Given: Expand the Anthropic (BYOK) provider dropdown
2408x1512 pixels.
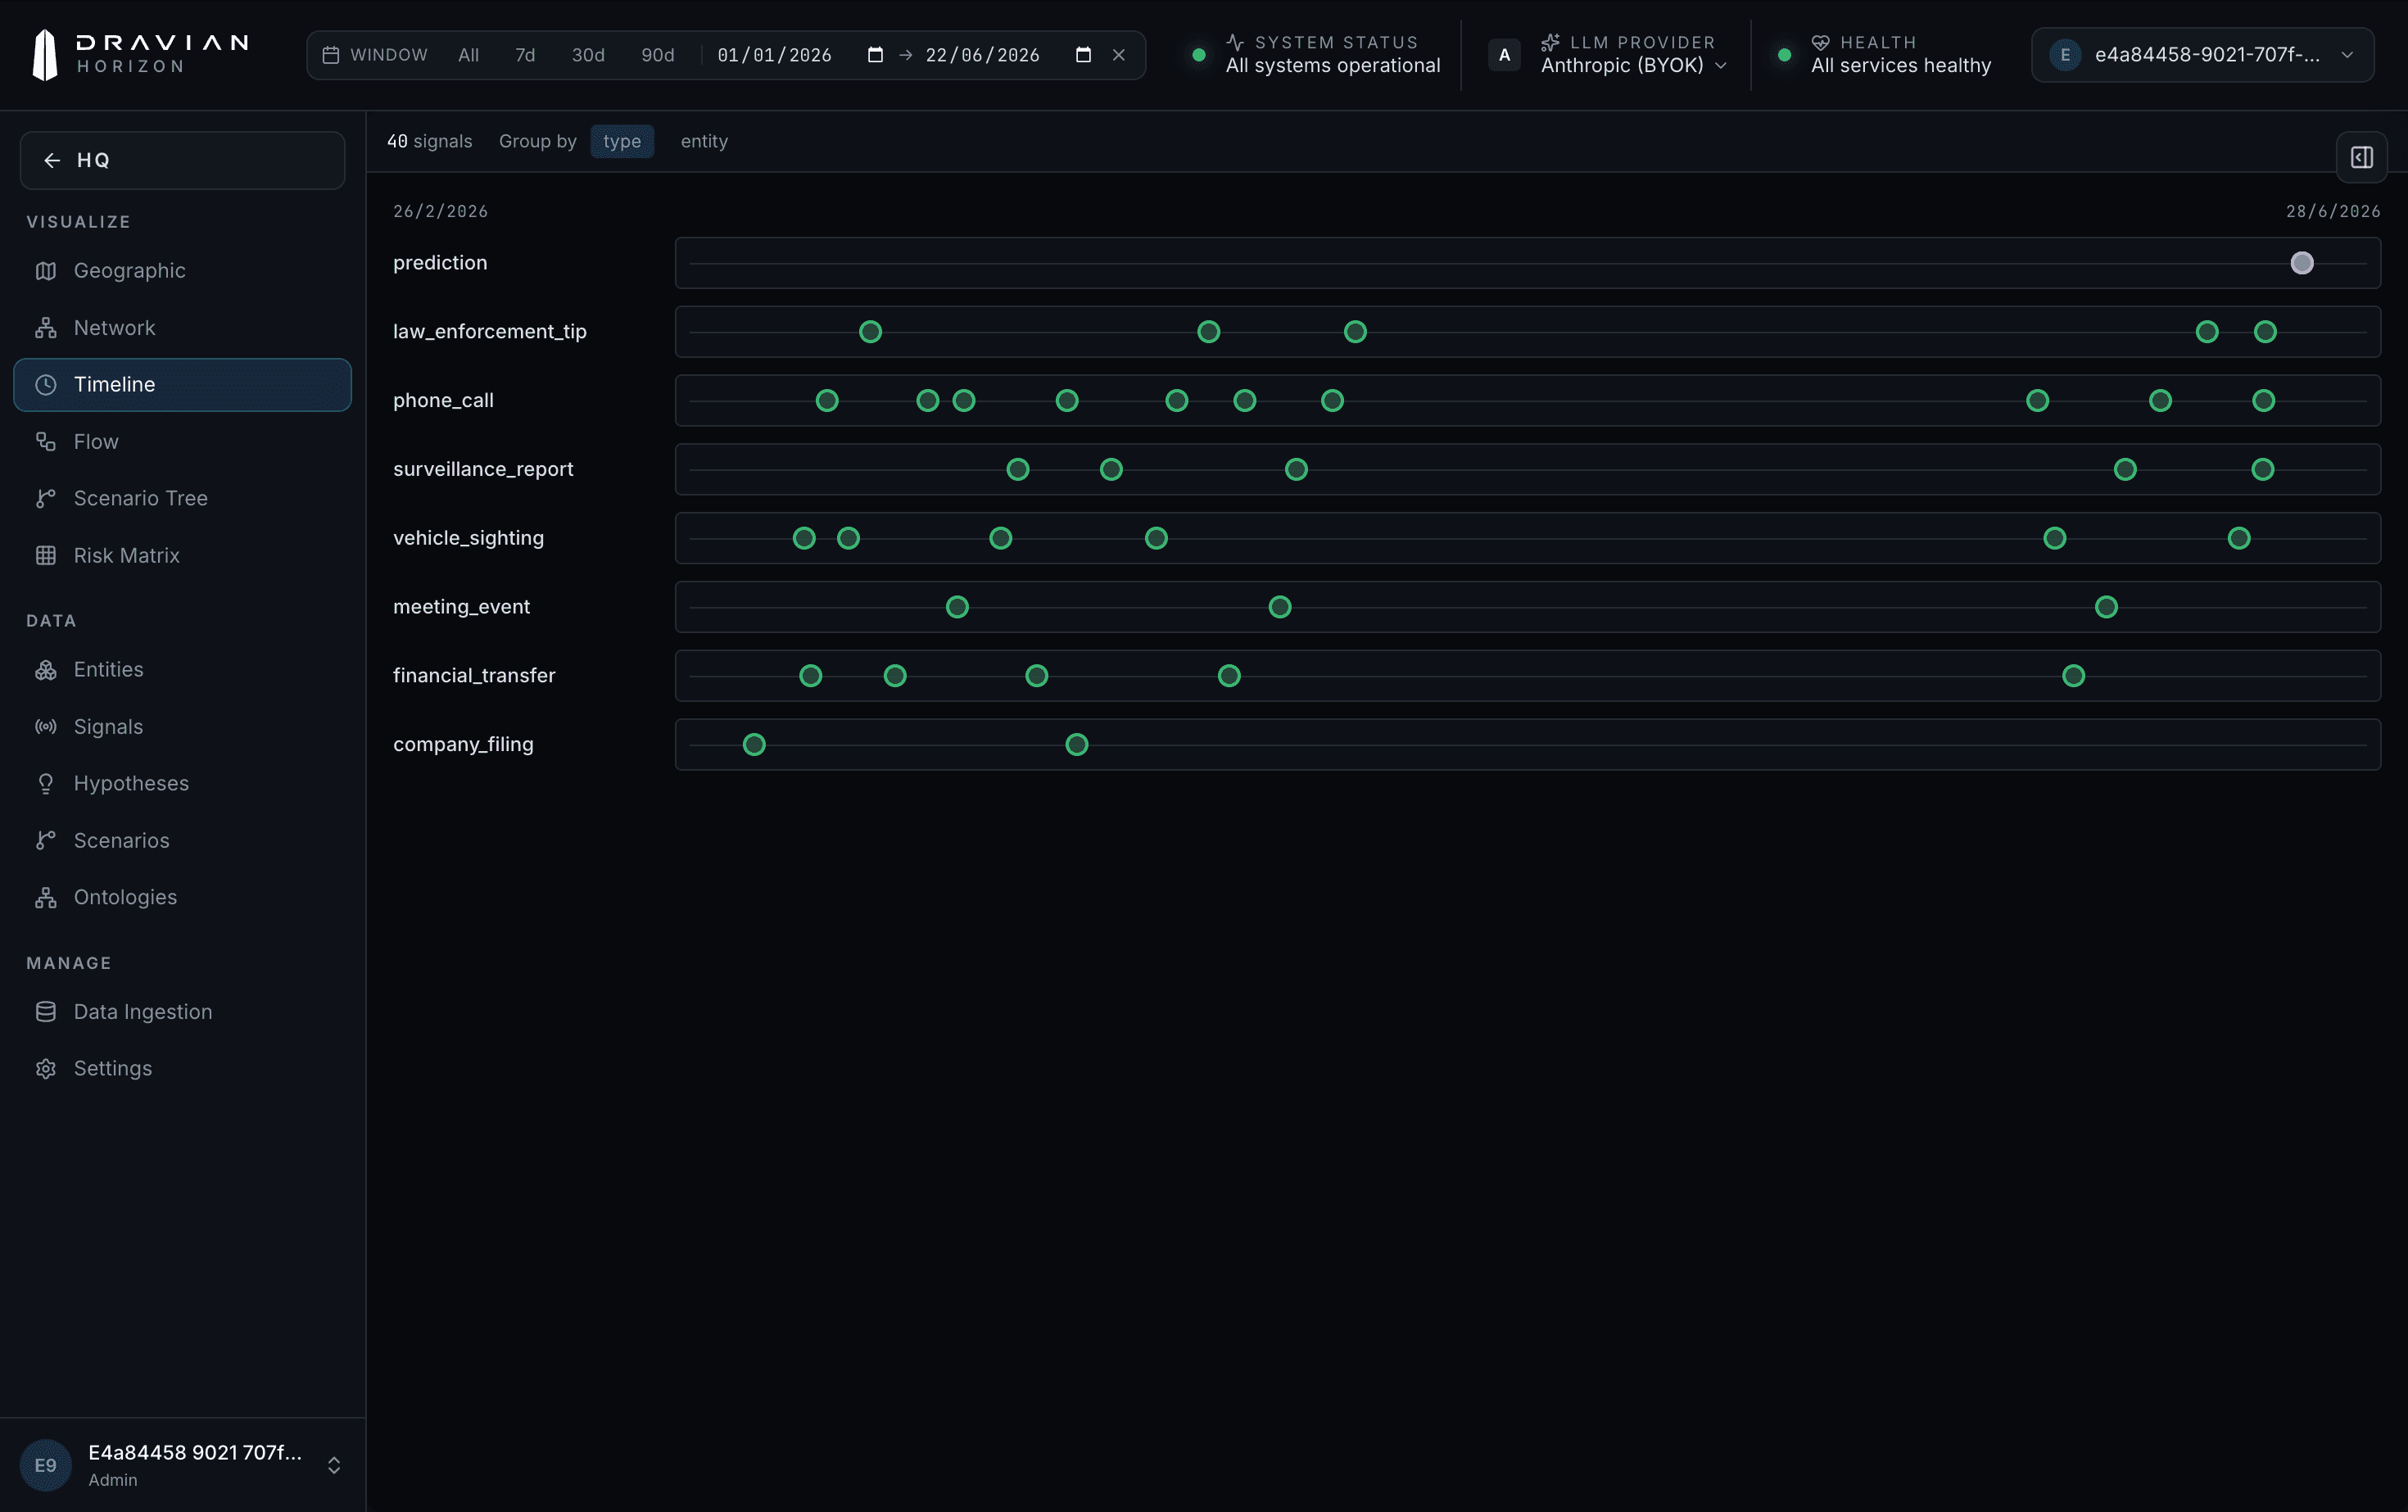Looking at the screenshot, I should (1634, 65).
